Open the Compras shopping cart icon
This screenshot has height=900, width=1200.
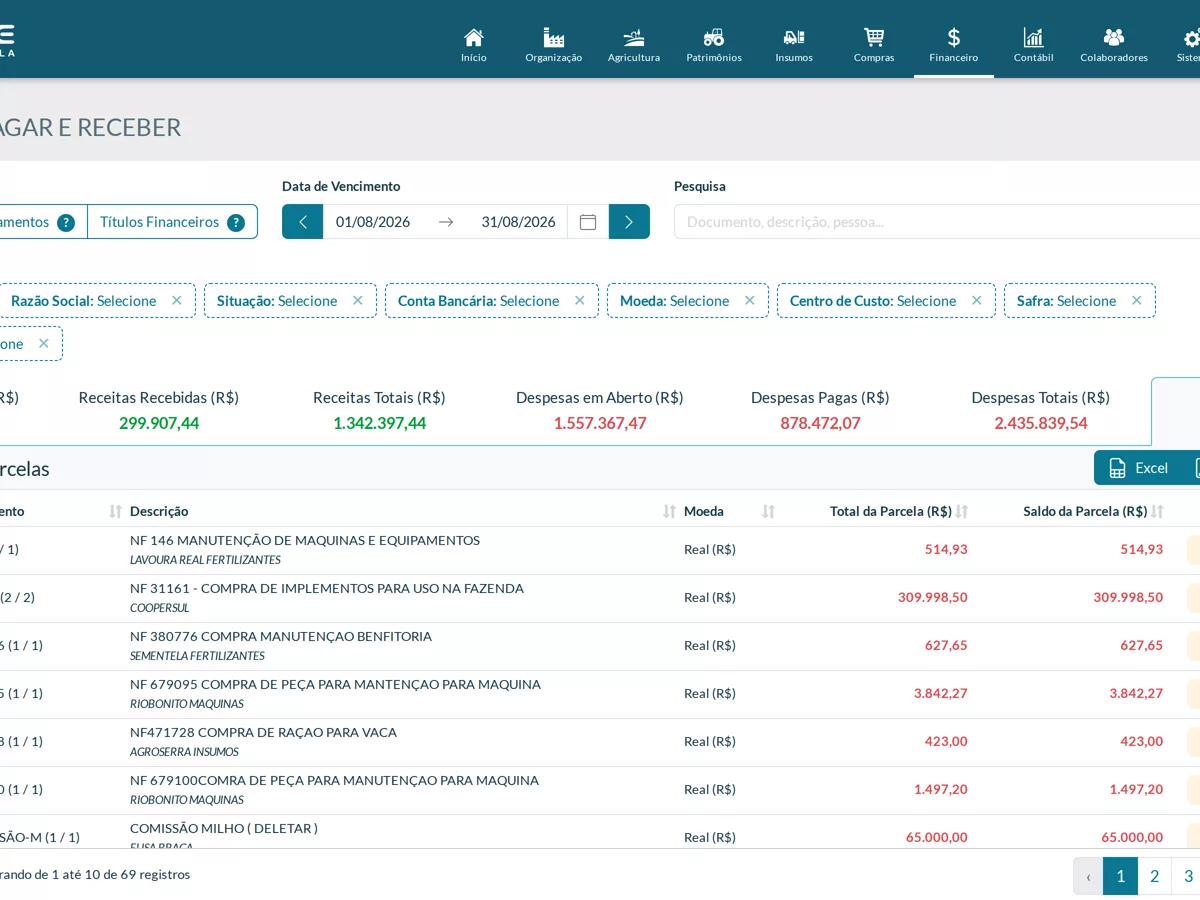coord(874,38)
